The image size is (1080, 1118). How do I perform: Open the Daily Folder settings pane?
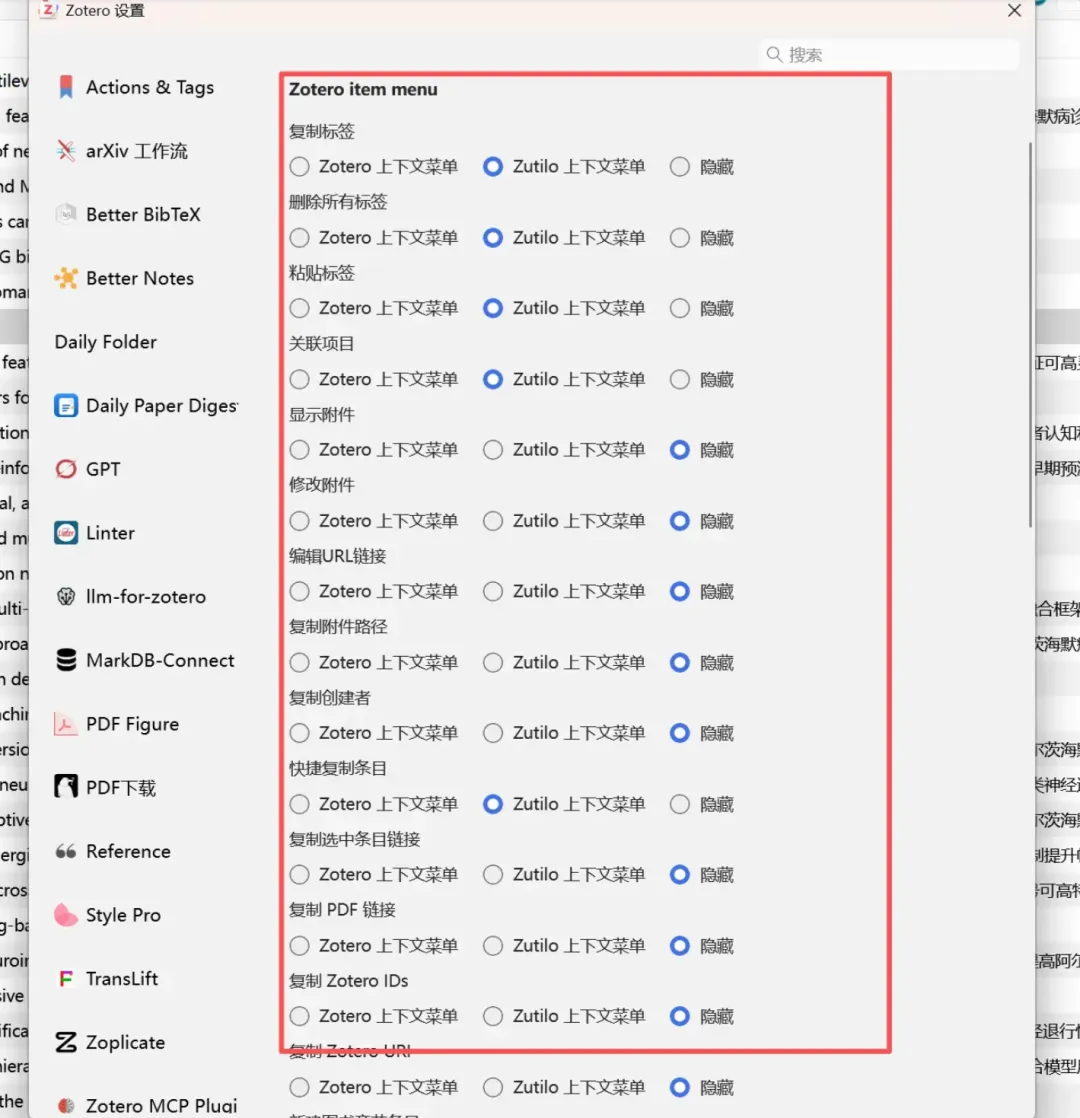click(106, 342)
